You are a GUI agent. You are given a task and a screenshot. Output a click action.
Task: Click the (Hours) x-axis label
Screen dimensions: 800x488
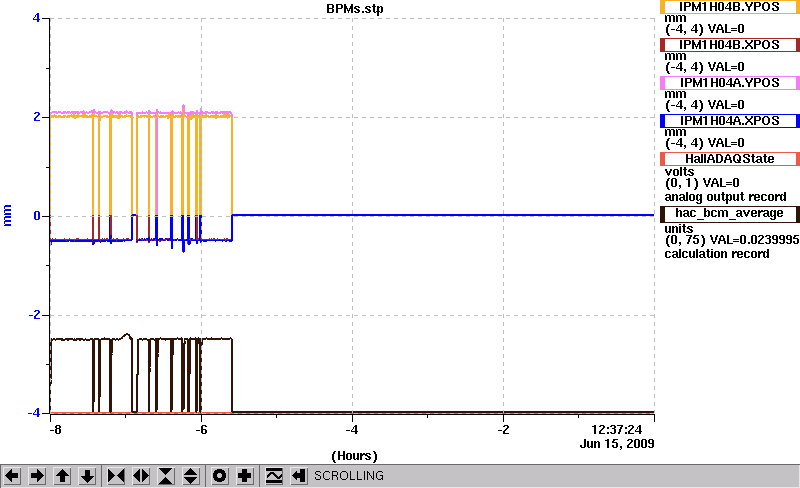(355, 456)
